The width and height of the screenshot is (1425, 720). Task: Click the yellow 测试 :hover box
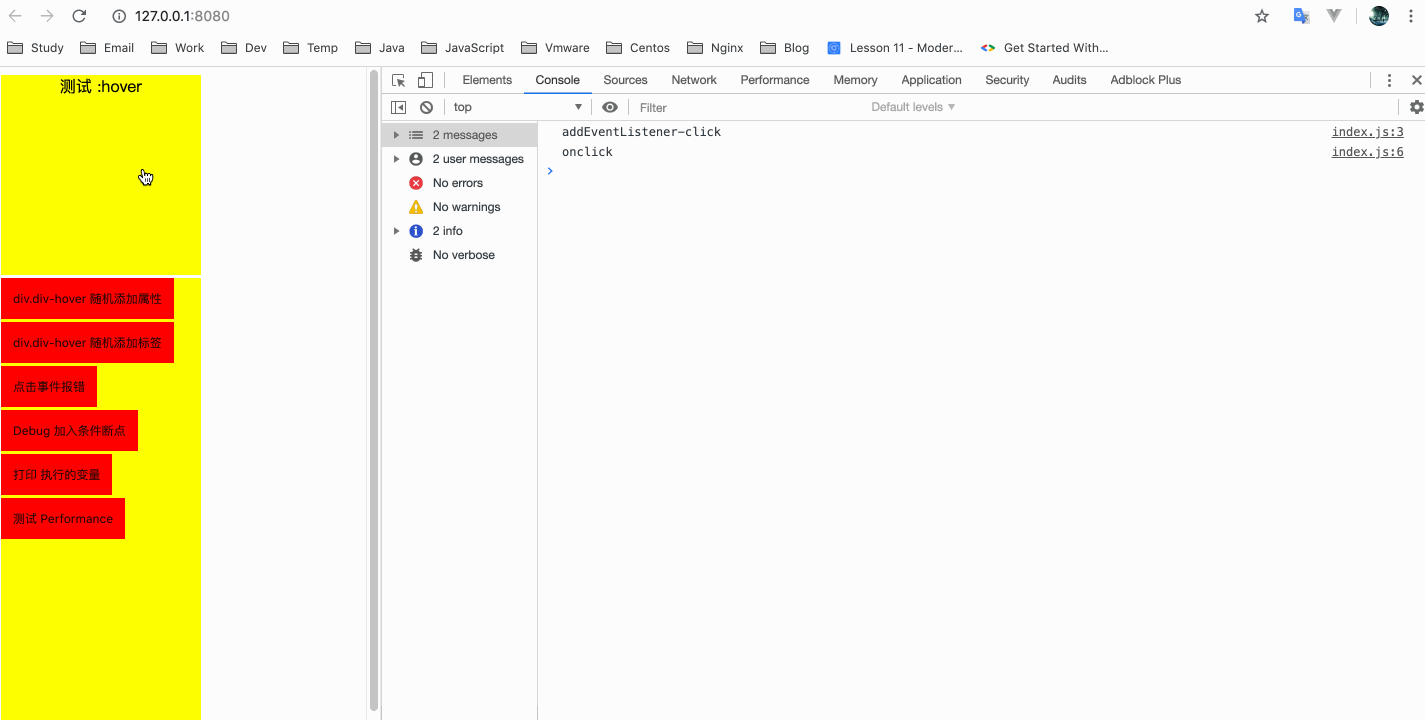[101, 175]
